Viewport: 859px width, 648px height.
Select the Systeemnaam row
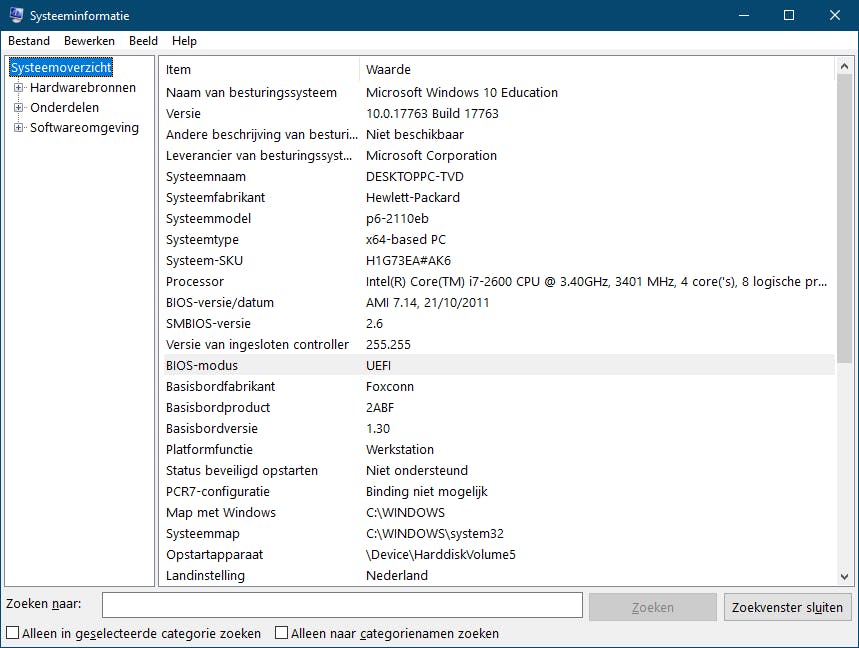pyautogui.click(x=499, y=176)
